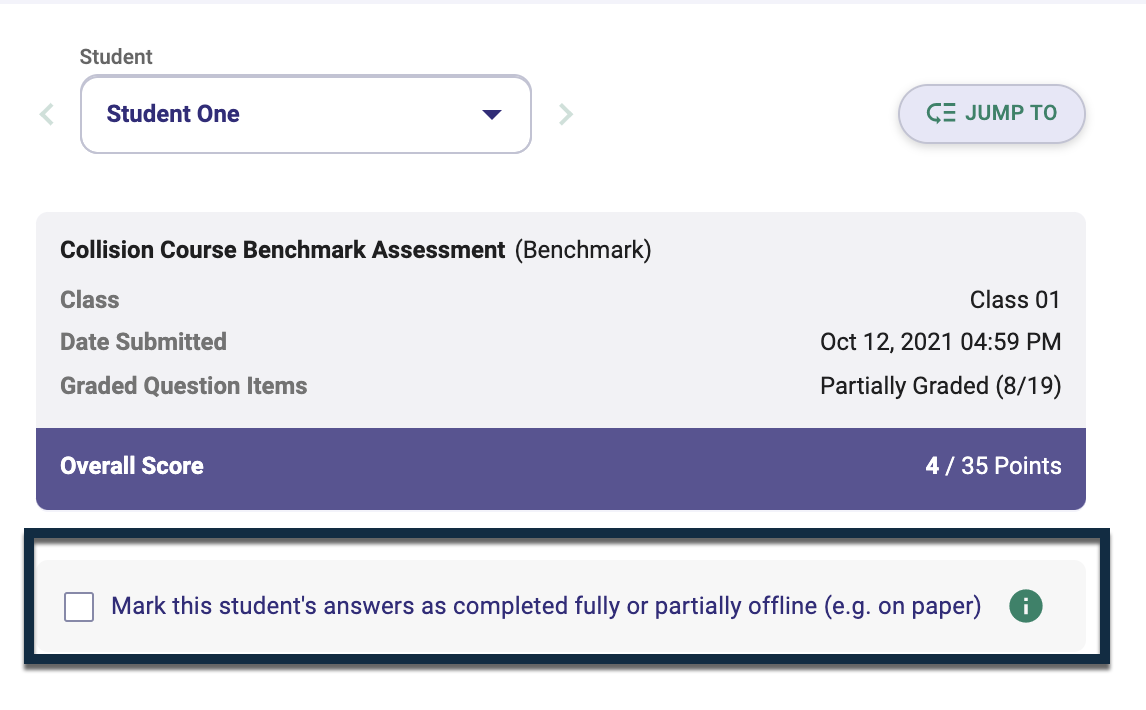Click the Class row label
This screenshot has width=1146, height=710.
tap(89, 300)
